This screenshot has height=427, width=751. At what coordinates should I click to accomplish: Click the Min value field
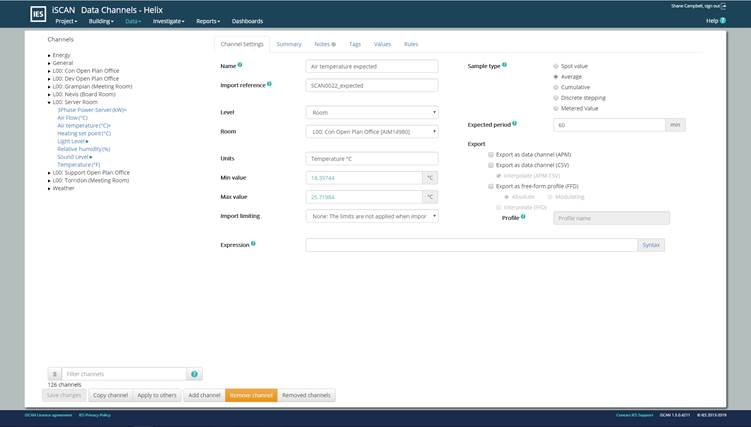coord(364,178)
